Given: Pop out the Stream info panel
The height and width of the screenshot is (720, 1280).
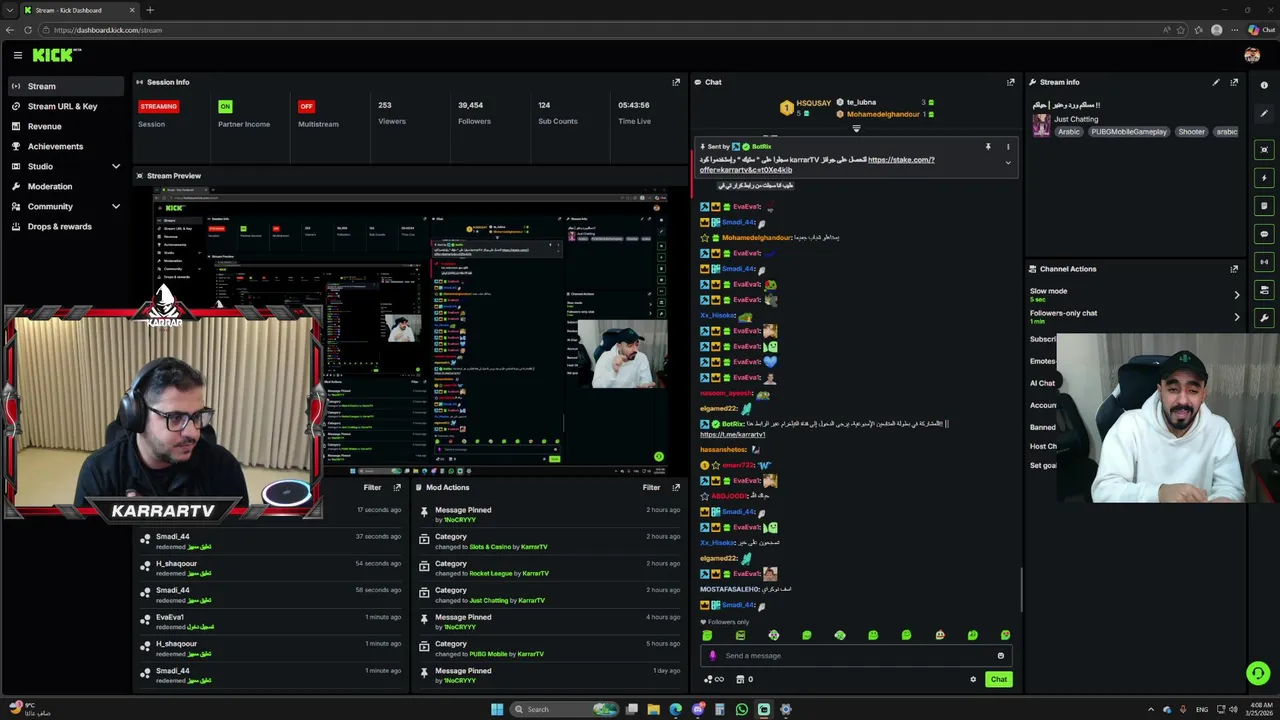Looking at the screenshot, I should pos(1234,82).
